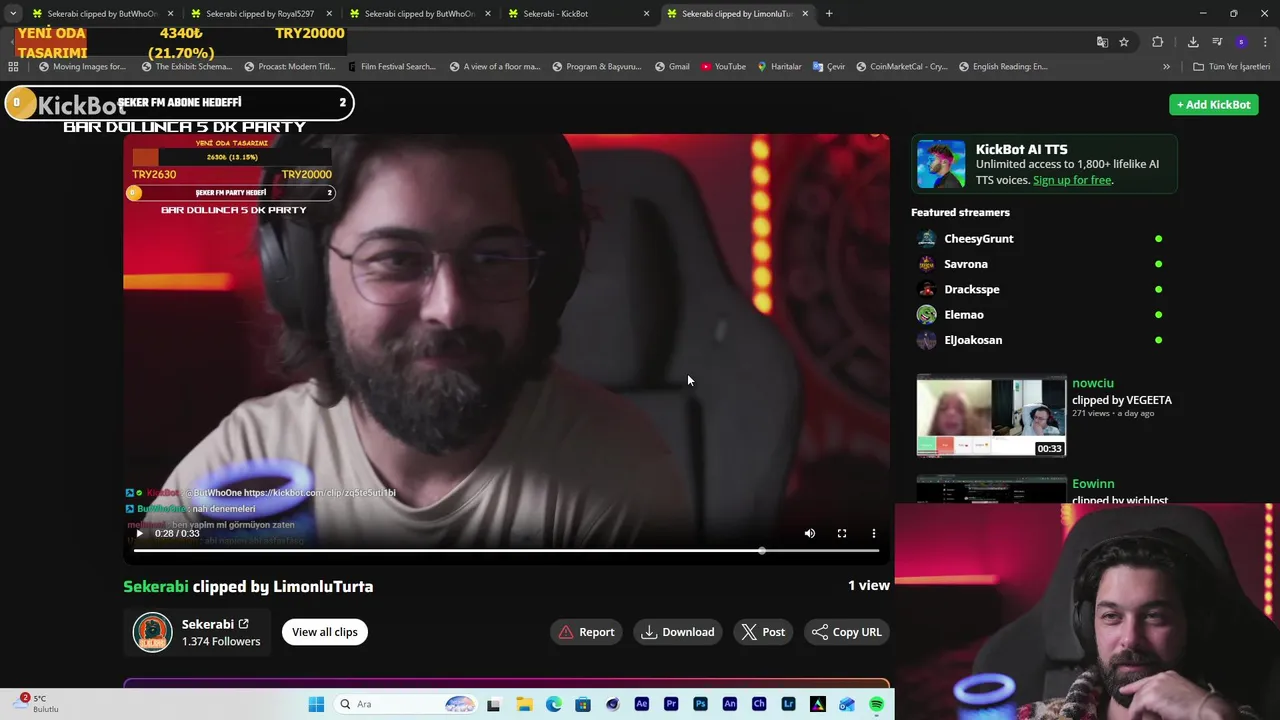Enter fullscreen on the video player
Viewport: 1280px width, 720px height.
(842, 534)
